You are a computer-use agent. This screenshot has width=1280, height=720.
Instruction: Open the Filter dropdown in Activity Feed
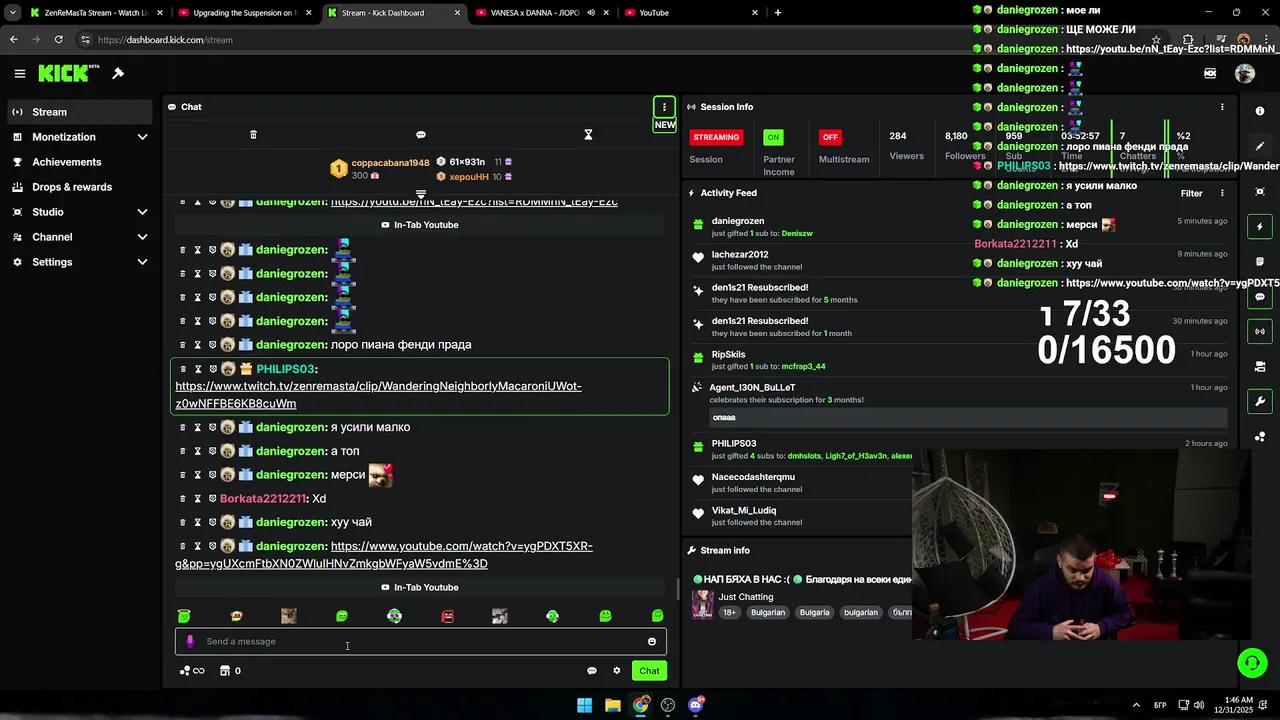point(1191,193)
